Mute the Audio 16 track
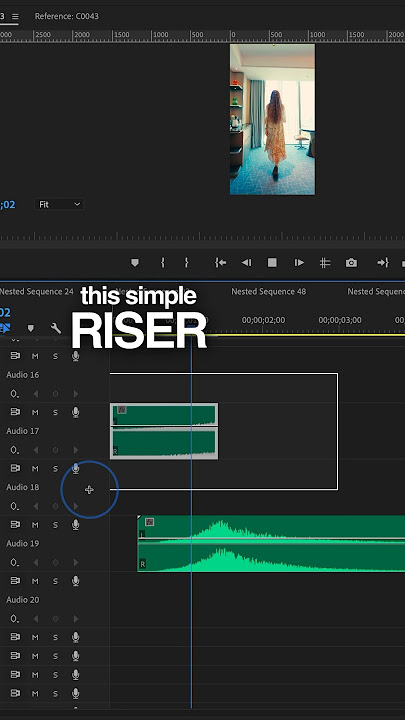This screenshot has width=405, height=720. coord(35,356)
